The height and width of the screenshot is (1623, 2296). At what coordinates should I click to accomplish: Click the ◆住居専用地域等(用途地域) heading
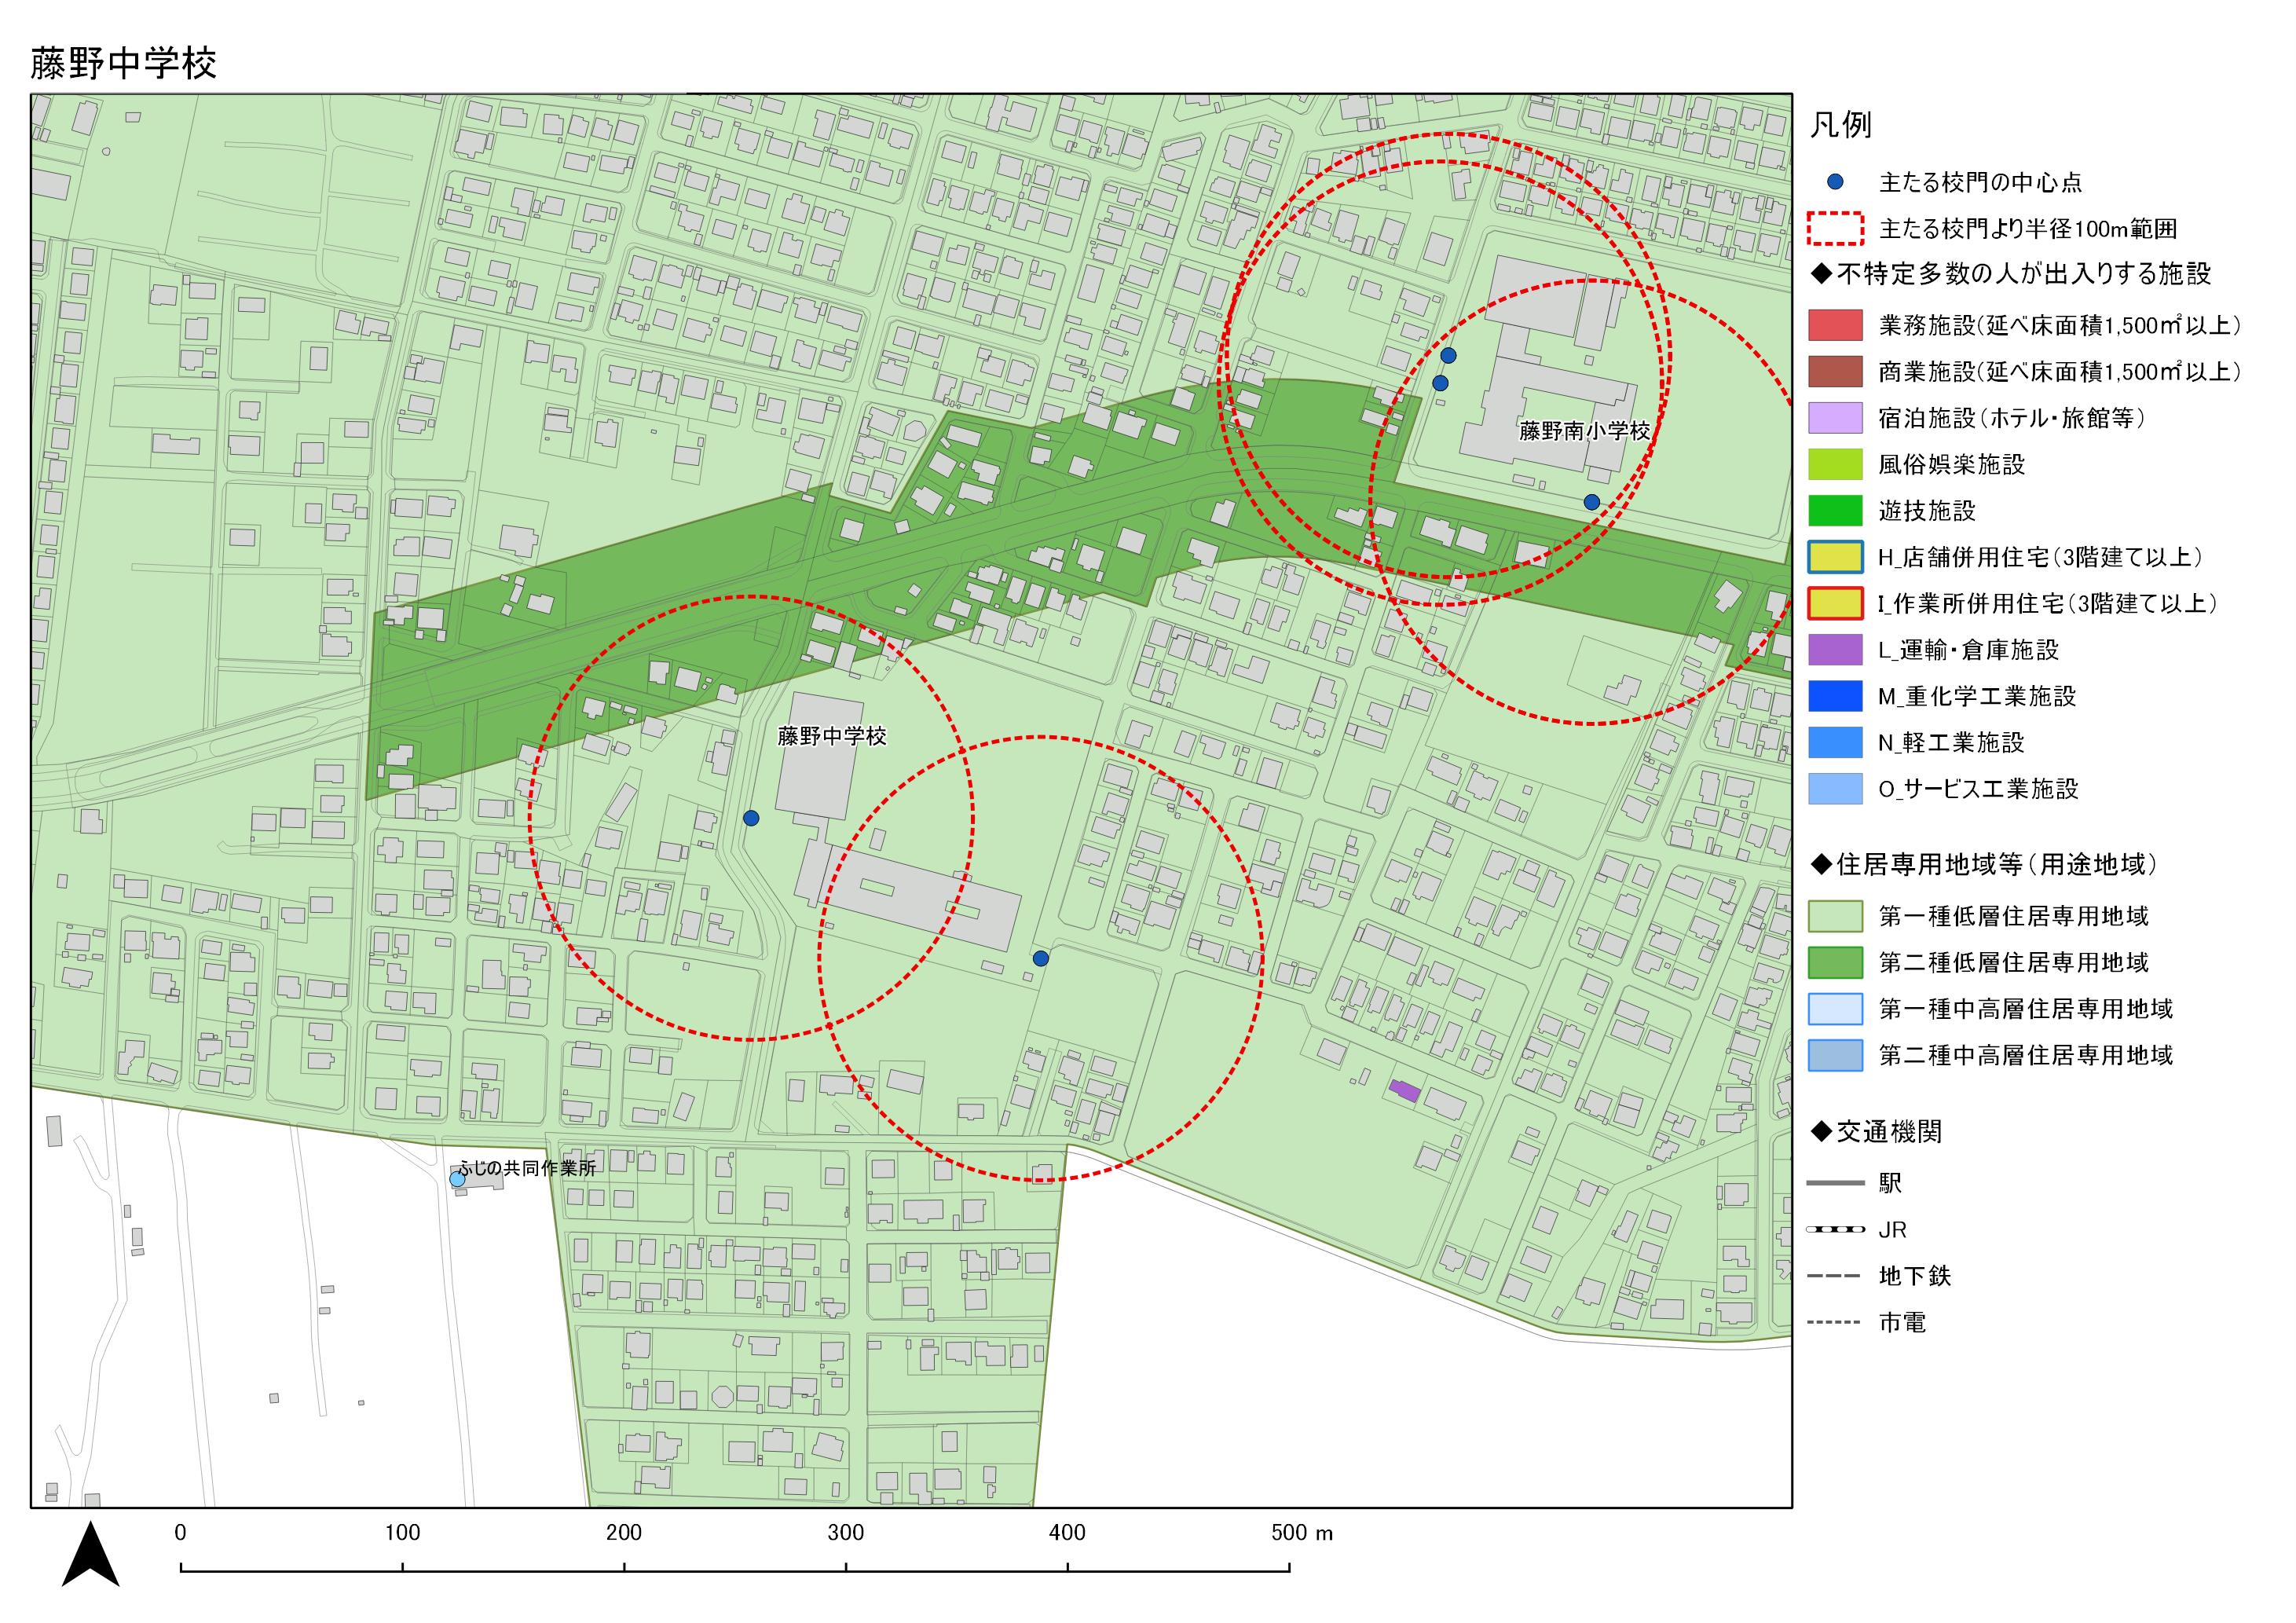(x=1984, y=865)
